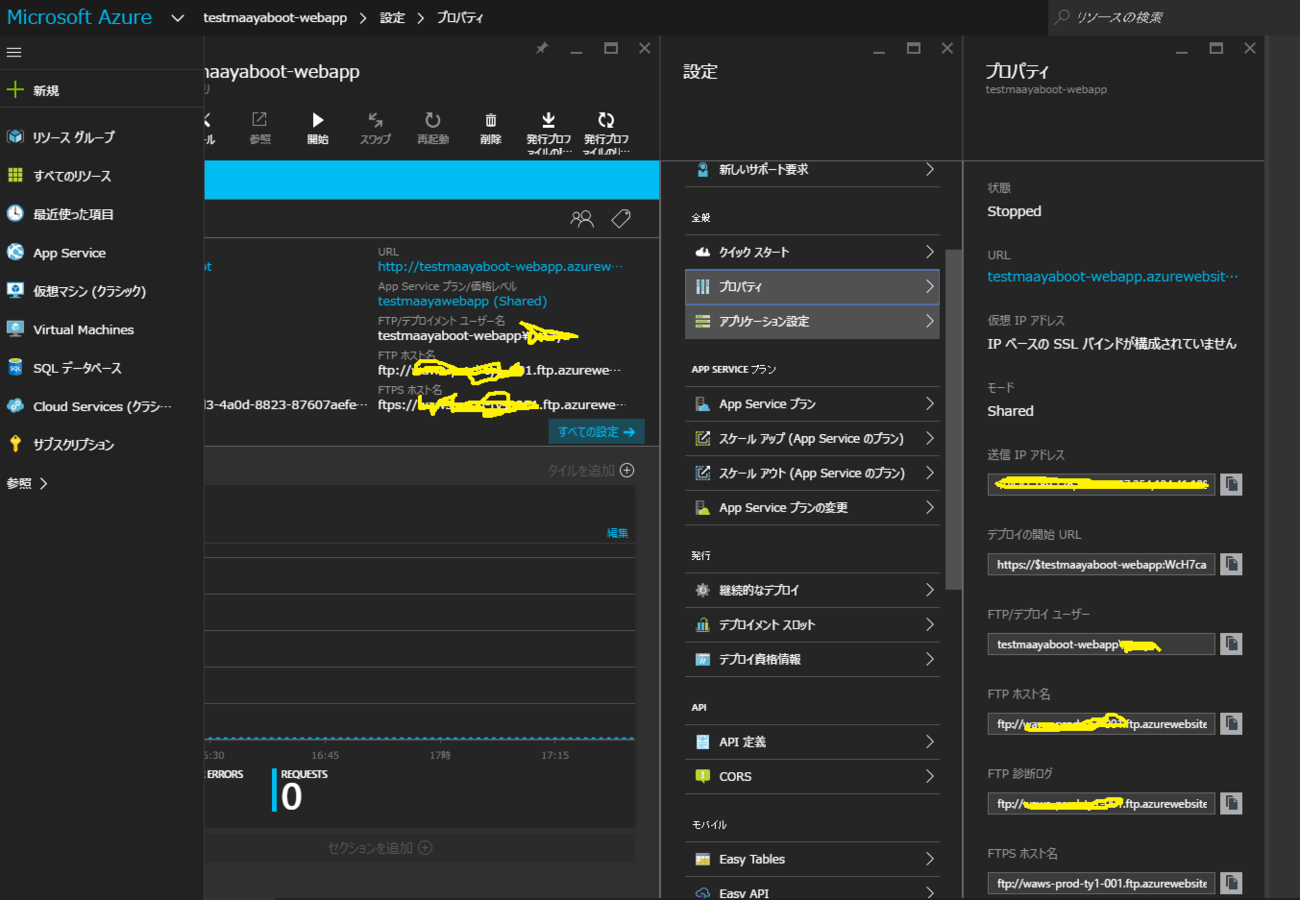Screen dimensions: 1300x900
Task: Open the web app URL link
Action: [x=500, y=267]
